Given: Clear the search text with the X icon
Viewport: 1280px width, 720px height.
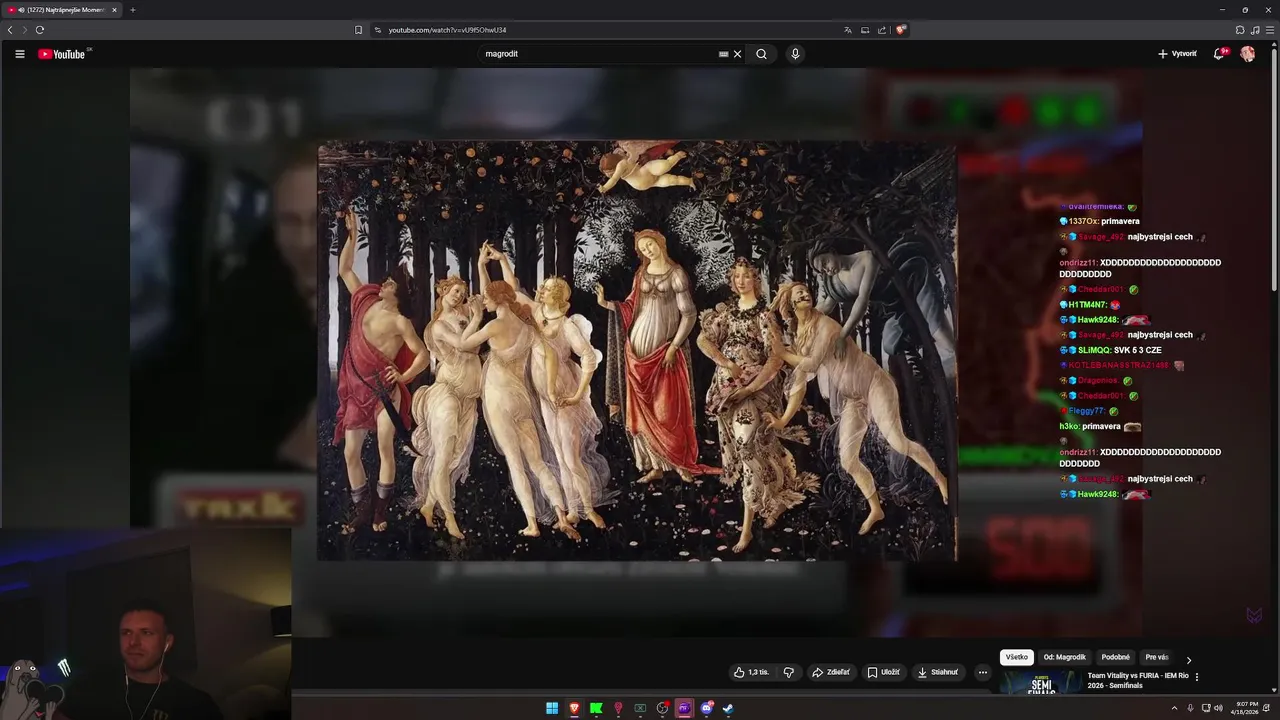Looking at the screenshot, I should click(737, 54).
